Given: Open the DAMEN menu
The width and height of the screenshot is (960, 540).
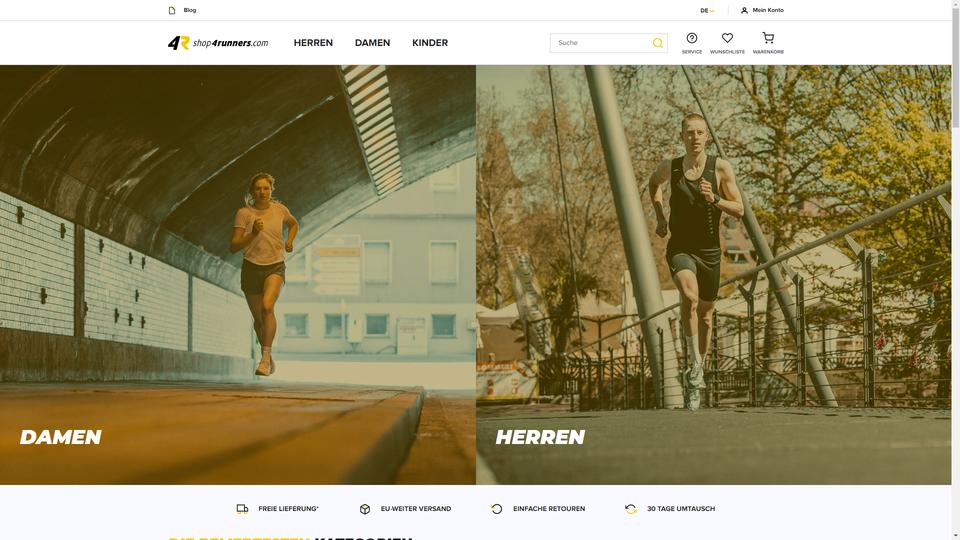Looking at the screenshot, I should [x=372, y=43].
